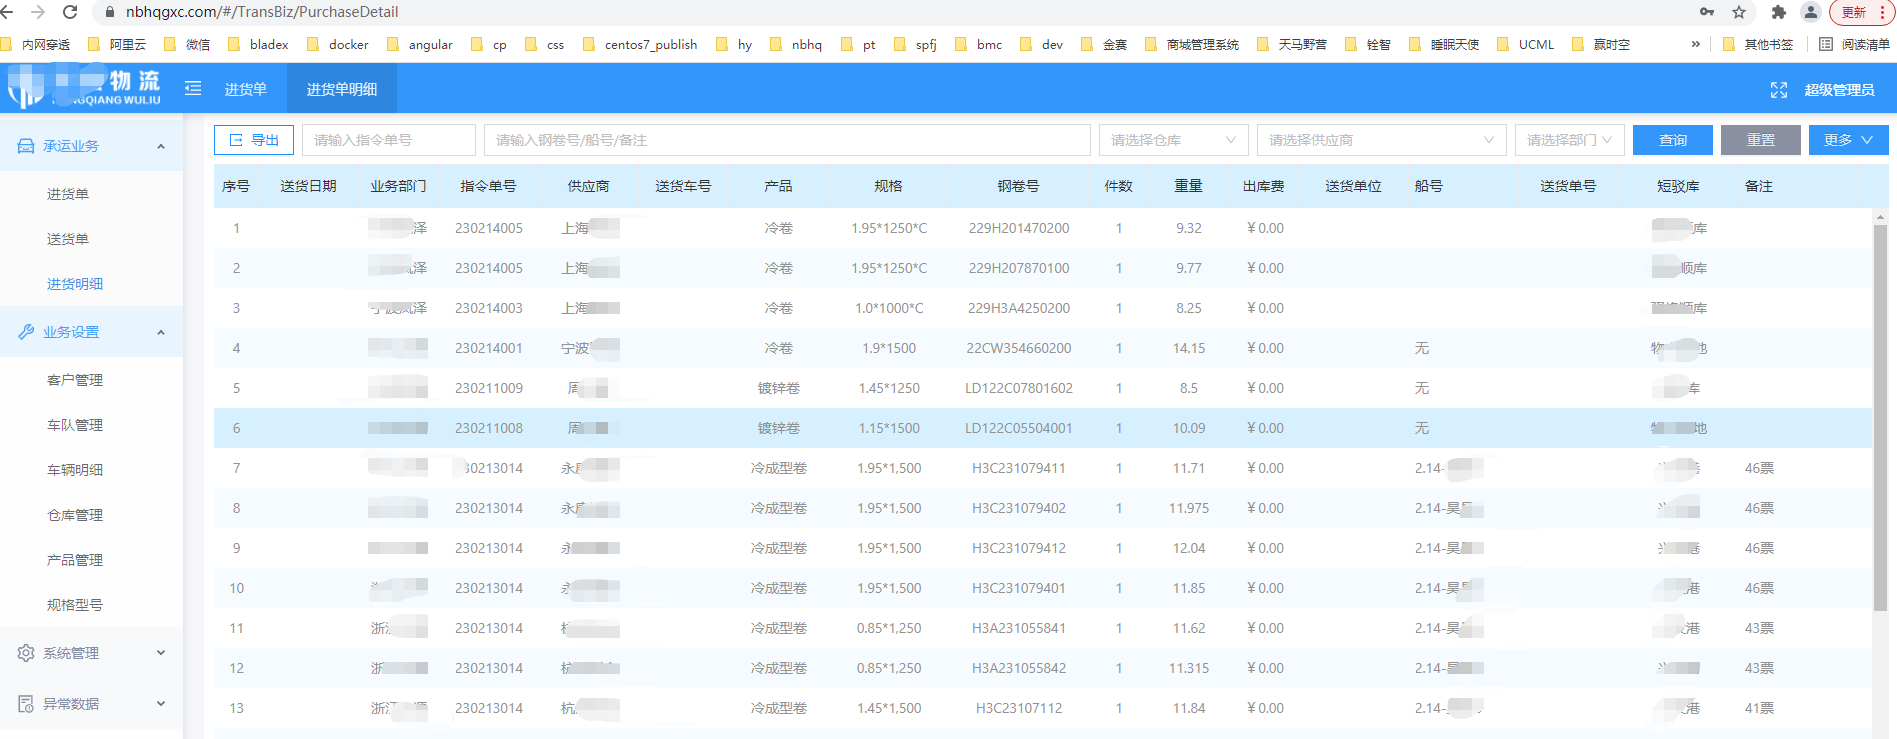Click the 业务设置 wrench icon
Screen dimensions: 1897x739
click(x=26, y=332)
